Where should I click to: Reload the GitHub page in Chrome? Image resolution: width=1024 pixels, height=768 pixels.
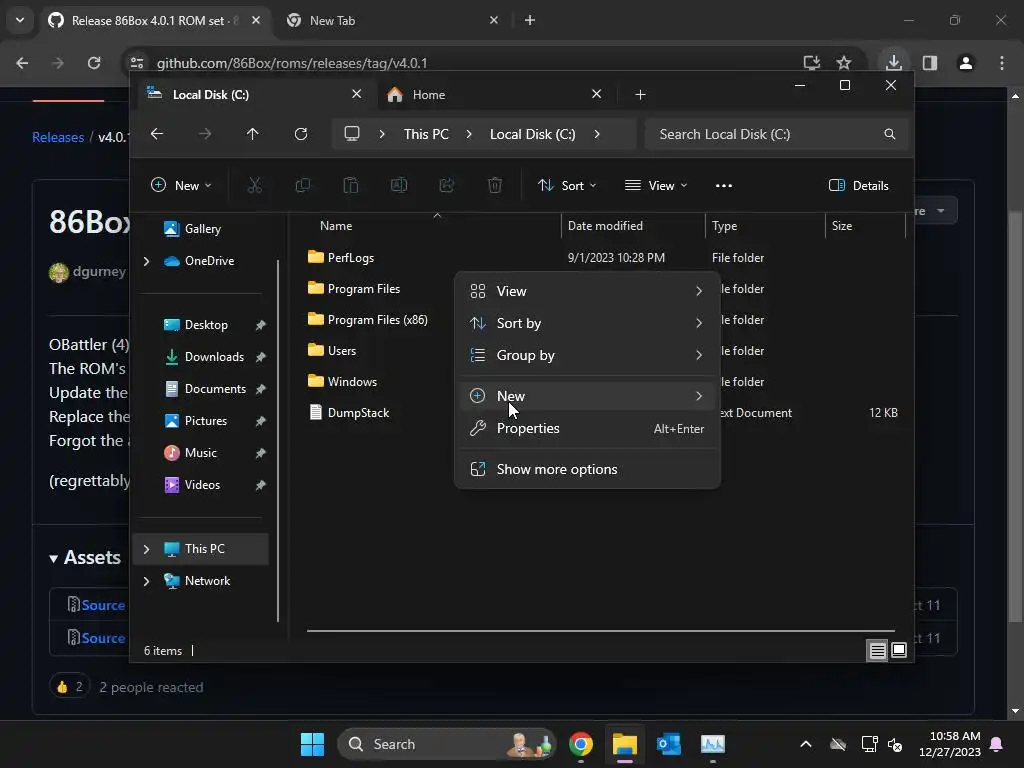click(94, 63)
